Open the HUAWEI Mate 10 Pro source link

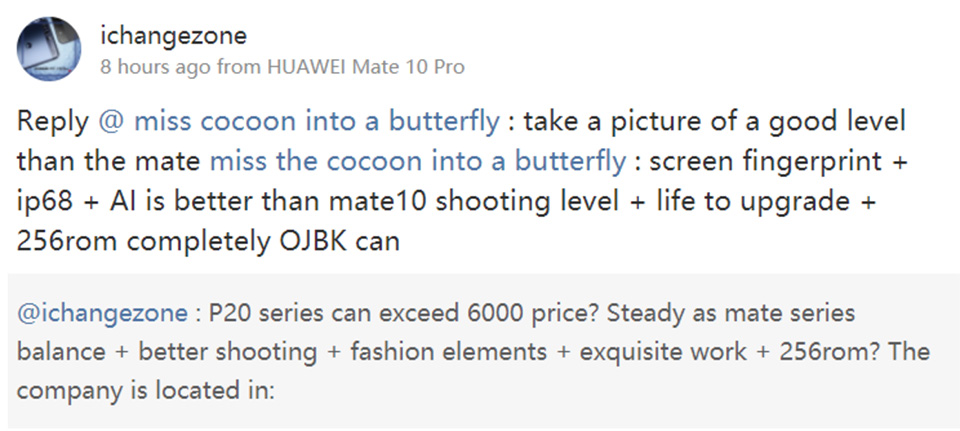[364, 67]
